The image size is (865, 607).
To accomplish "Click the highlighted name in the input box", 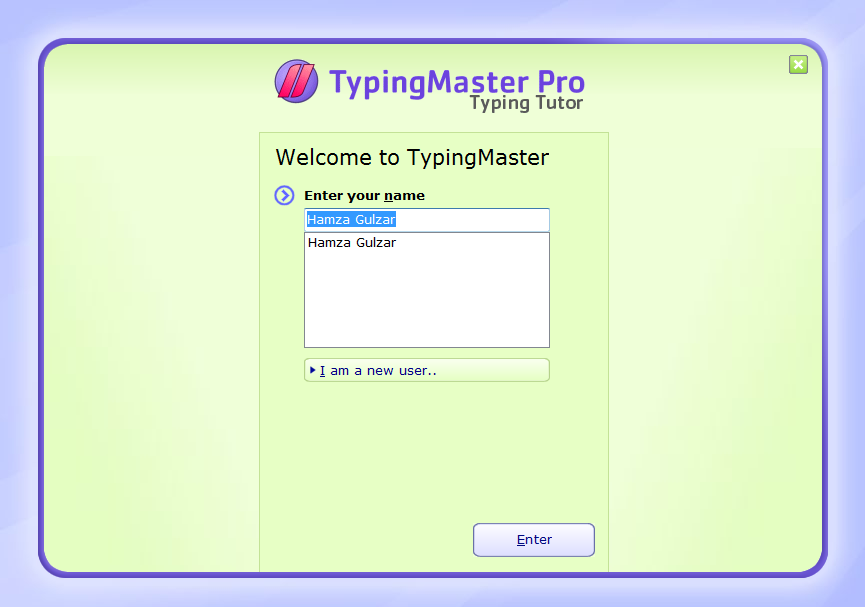I will coord(352,219).
